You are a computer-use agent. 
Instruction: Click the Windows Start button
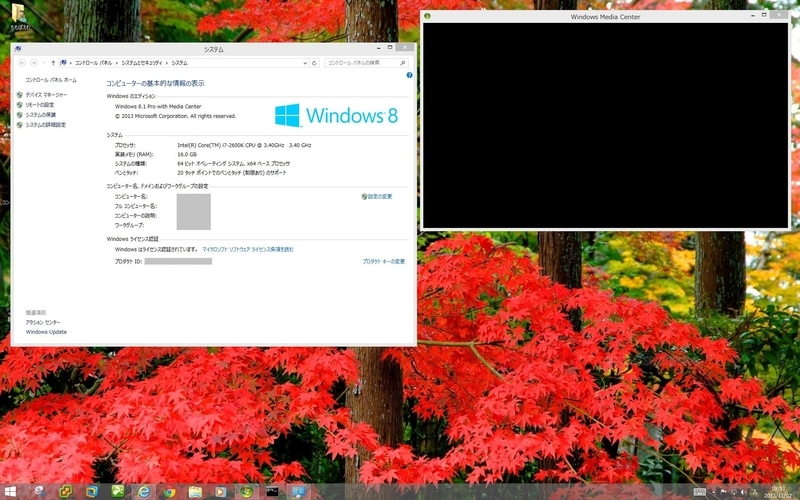[10, 491]
